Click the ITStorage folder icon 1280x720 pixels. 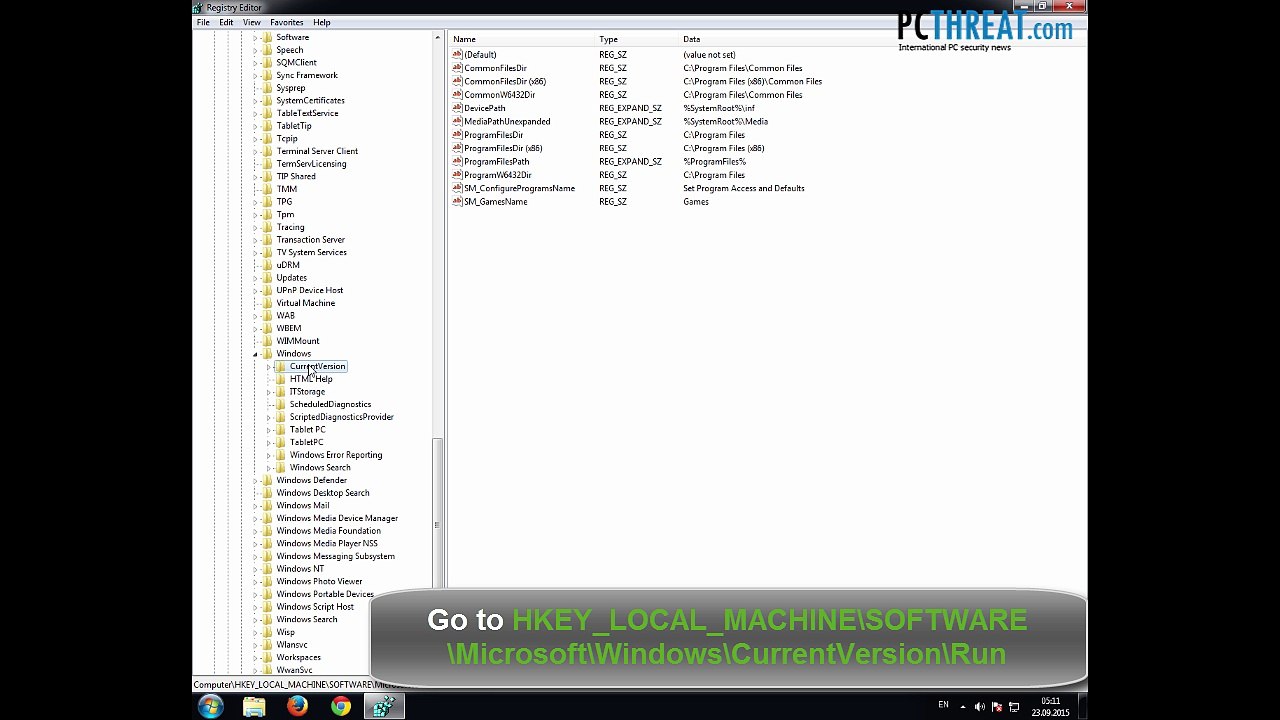coord(281,391)
